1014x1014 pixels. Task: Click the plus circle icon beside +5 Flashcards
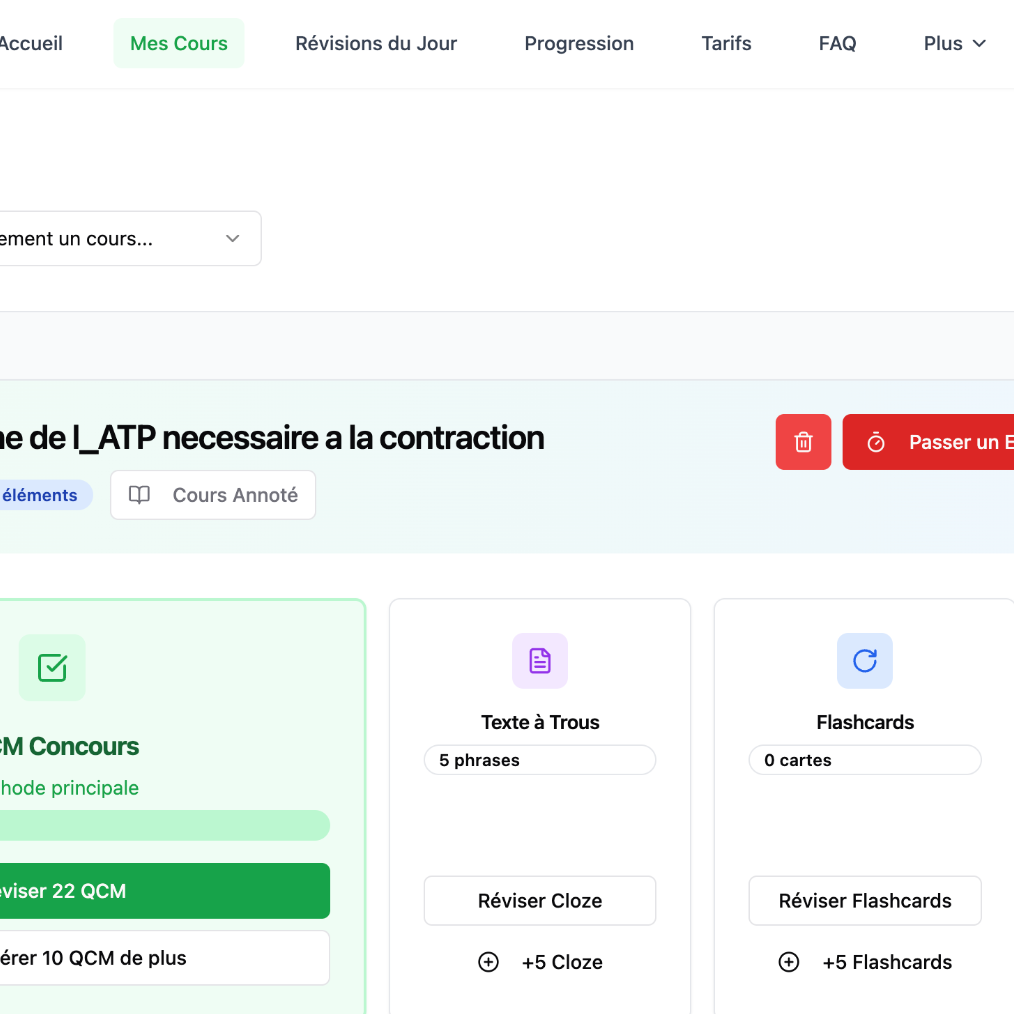point(789,962)
